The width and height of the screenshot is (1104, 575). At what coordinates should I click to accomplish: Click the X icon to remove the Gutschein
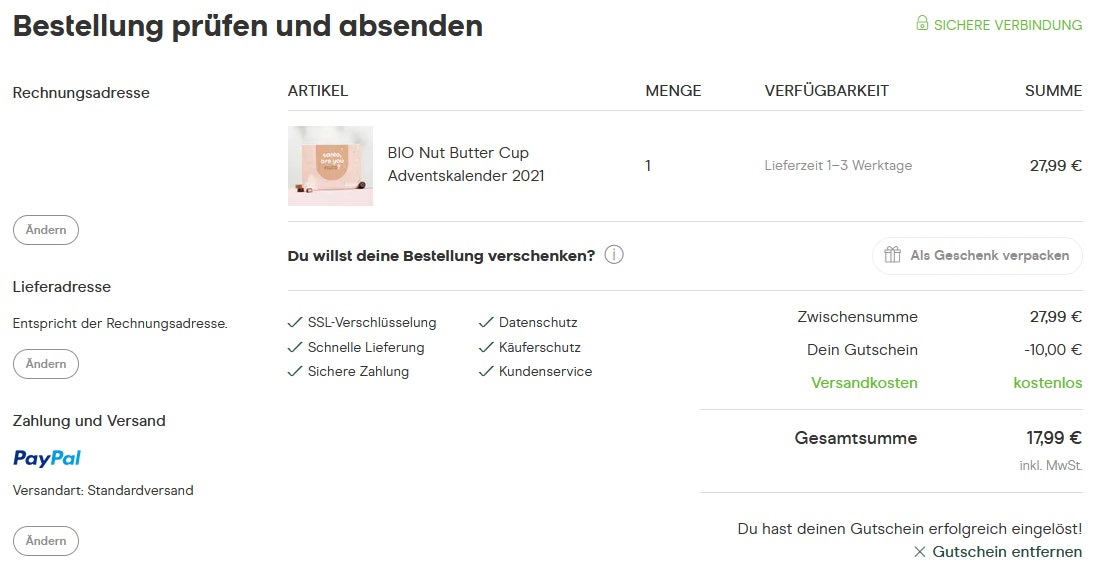click(x=920, y=552)
